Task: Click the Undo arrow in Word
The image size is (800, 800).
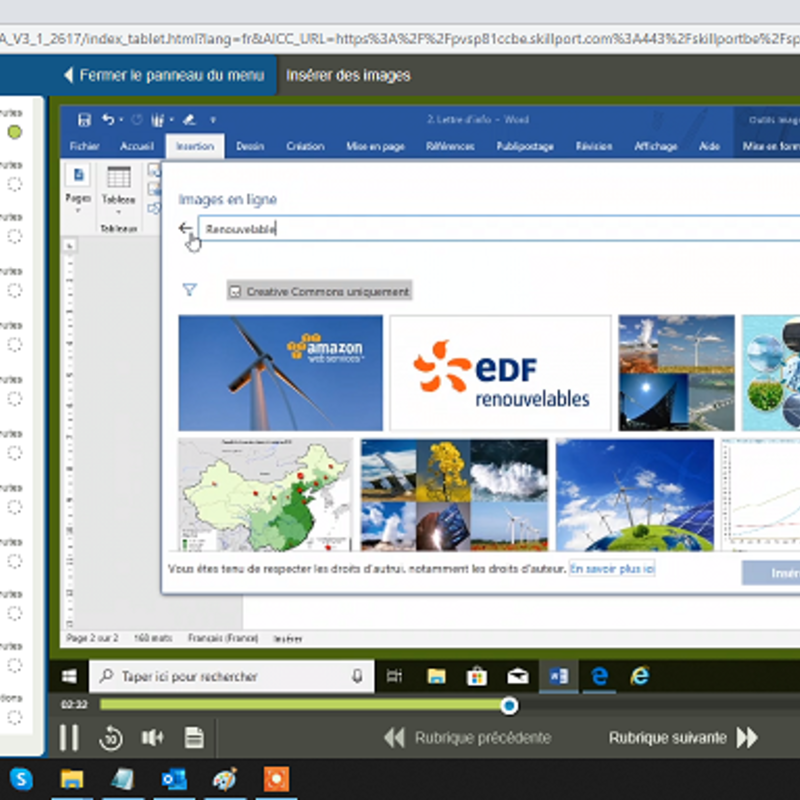Action: (x=108, y=119)
